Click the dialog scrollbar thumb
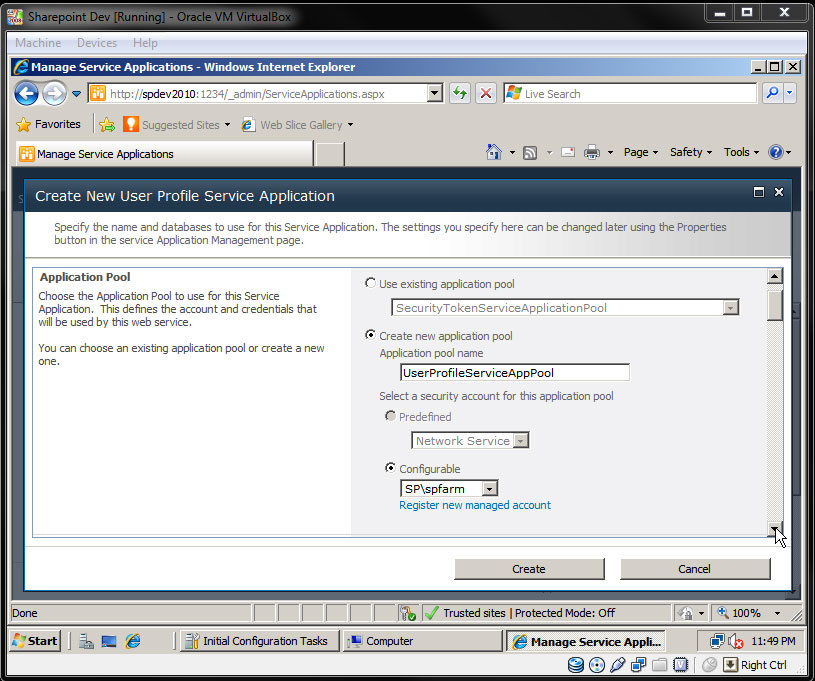This screenshot has width=815, height=681. (774, 306)
